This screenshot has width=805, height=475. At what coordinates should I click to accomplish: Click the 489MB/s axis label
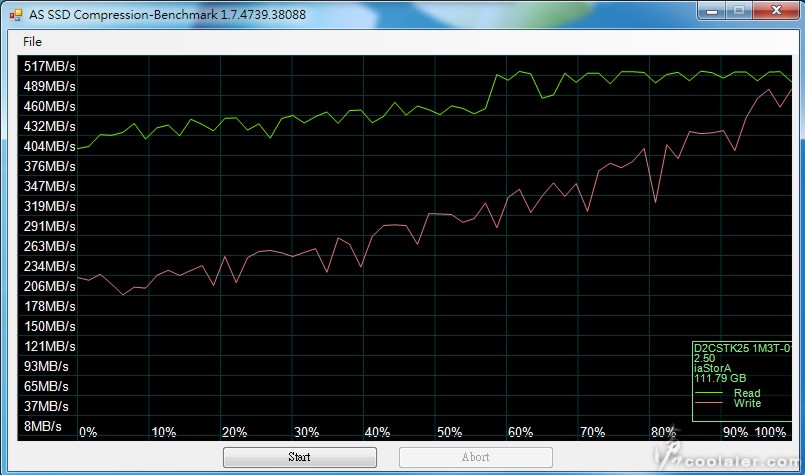pos(49,86)
